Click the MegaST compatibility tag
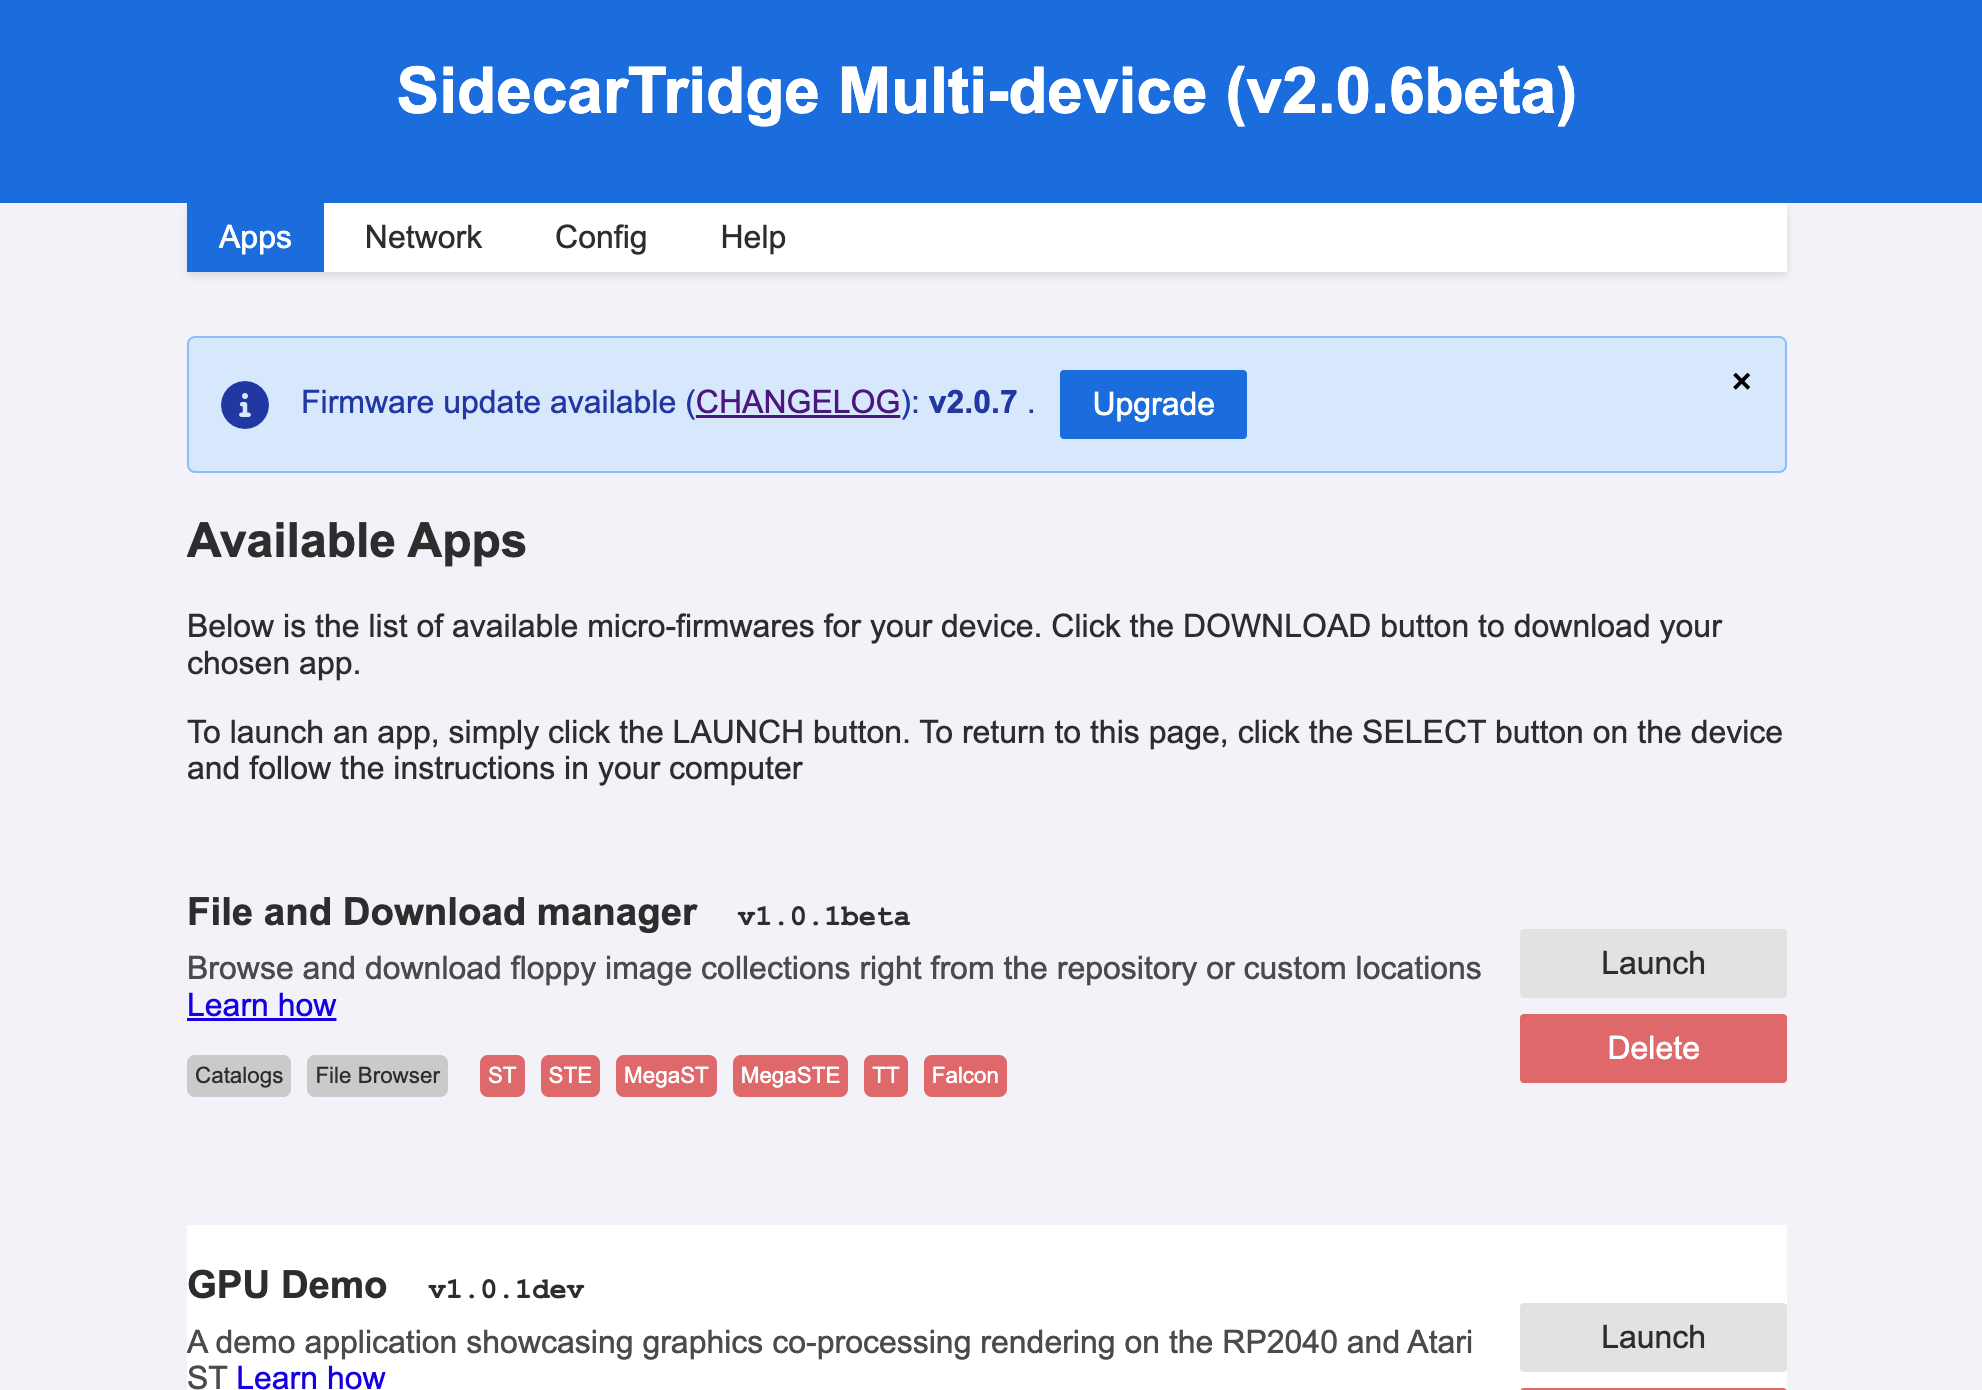The height and width of the screenshot is (1390, 1982). pyautogui.click(x=666, y=1076)
